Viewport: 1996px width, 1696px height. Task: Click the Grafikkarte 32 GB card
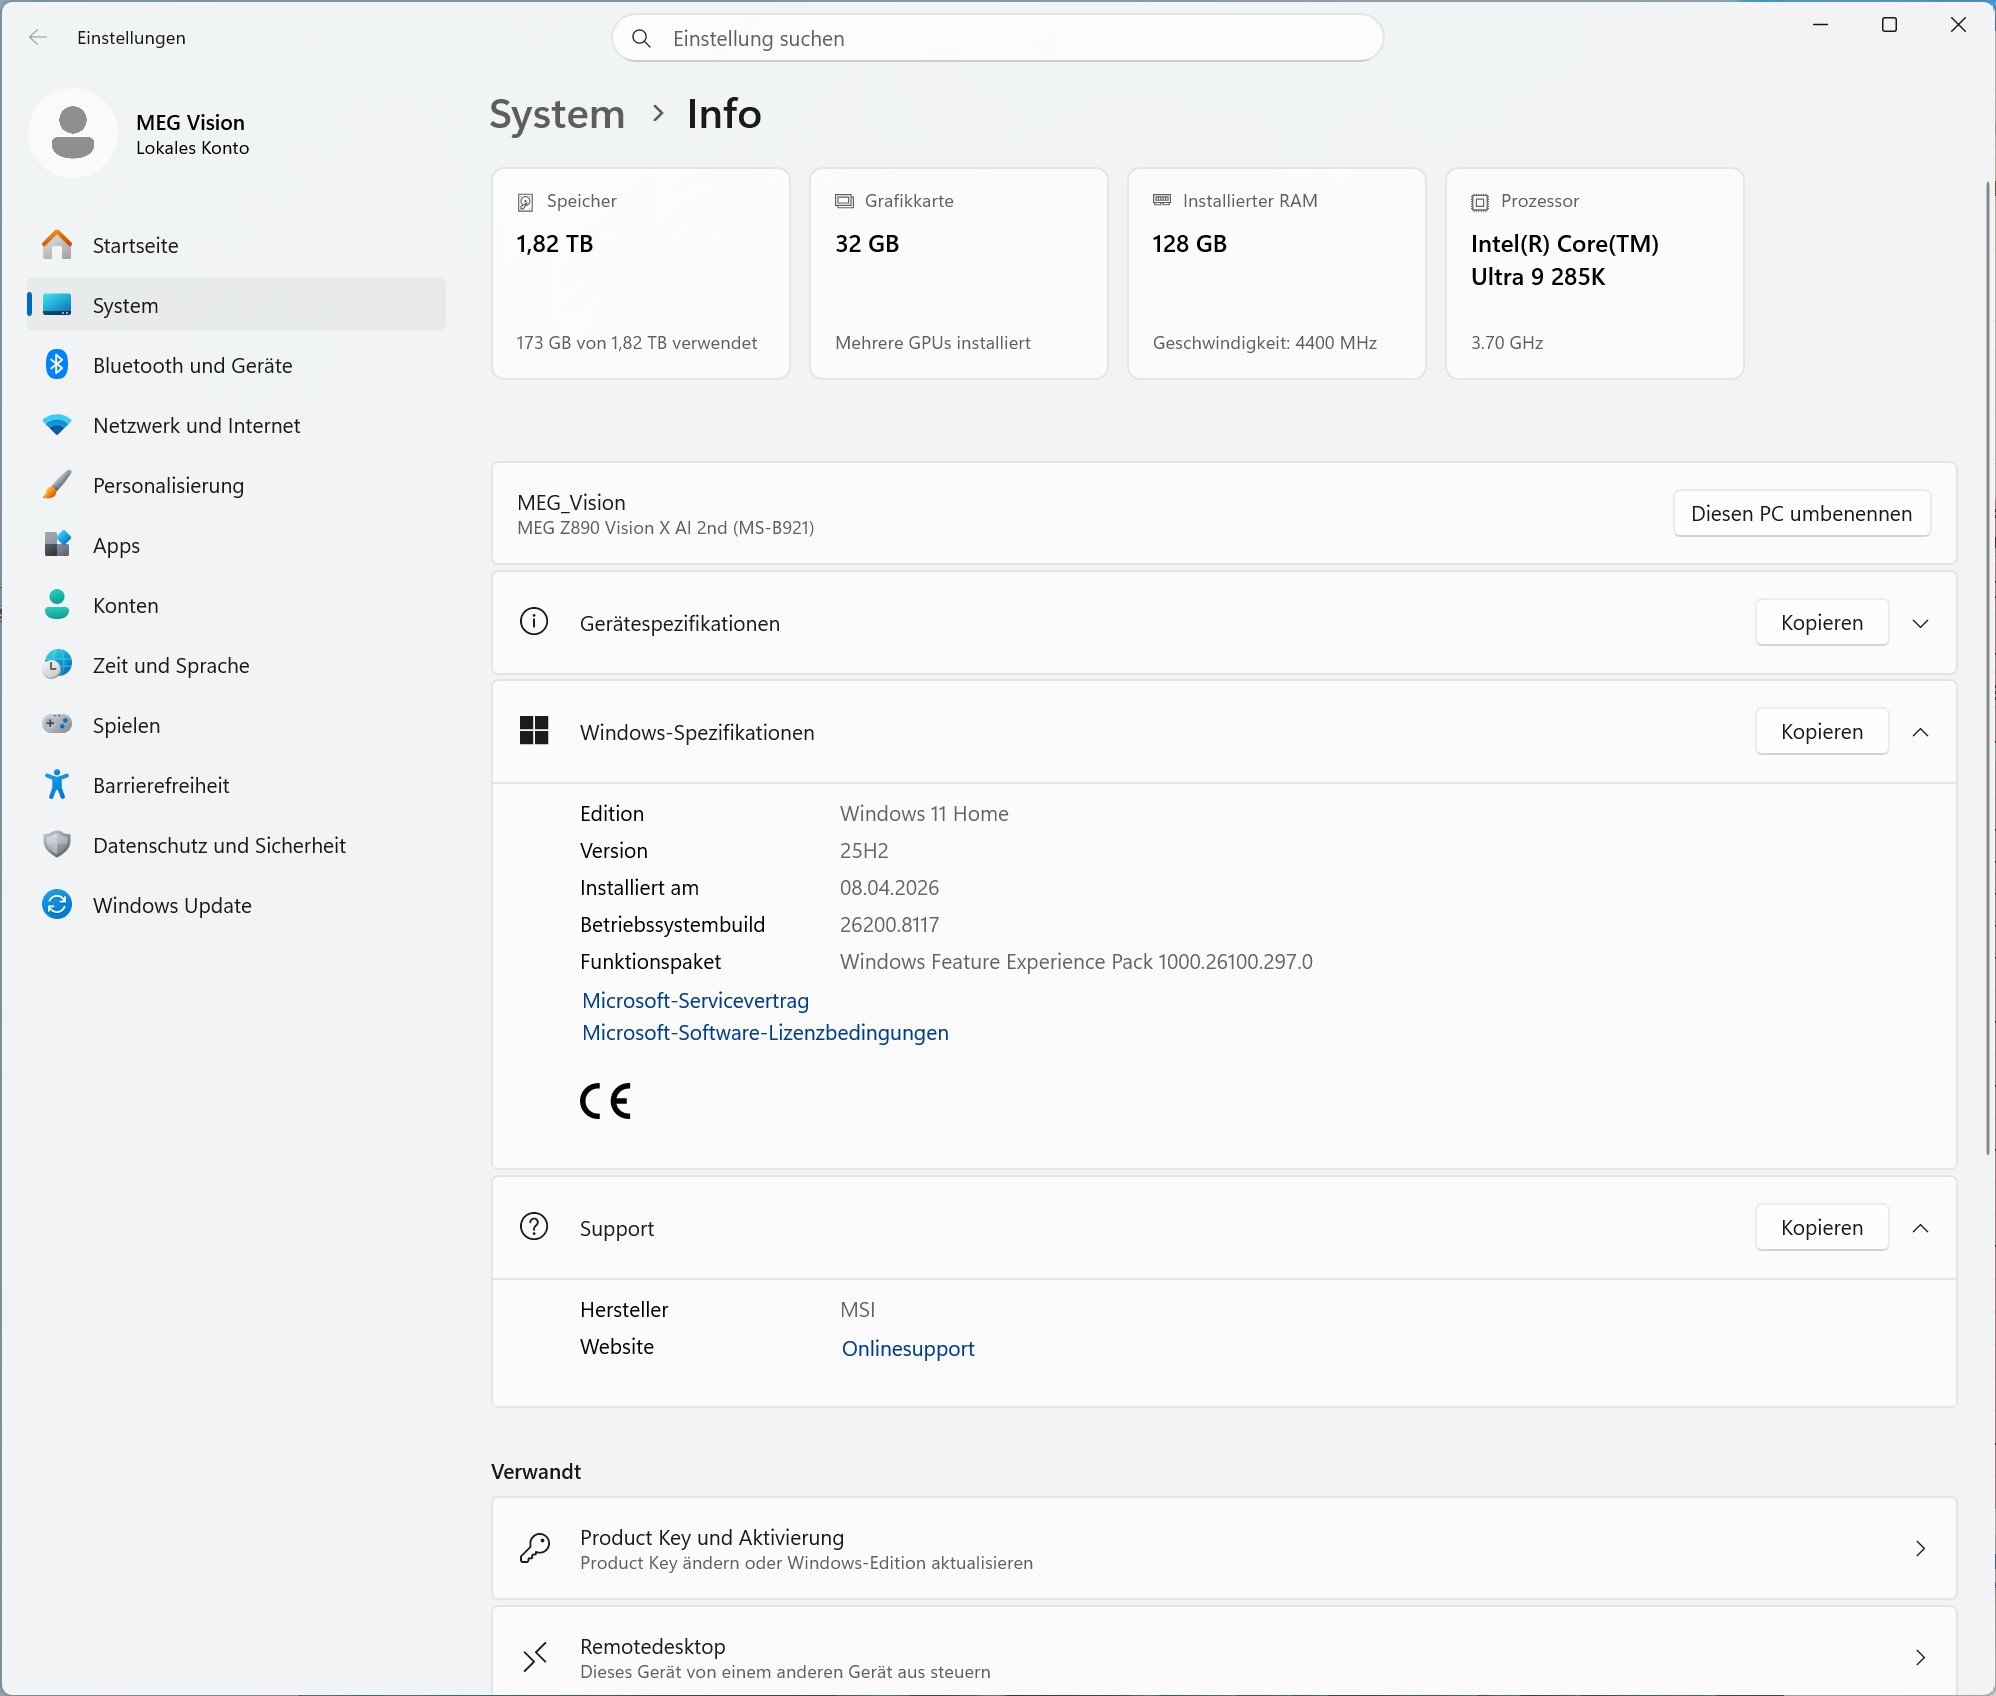[958, 273]
